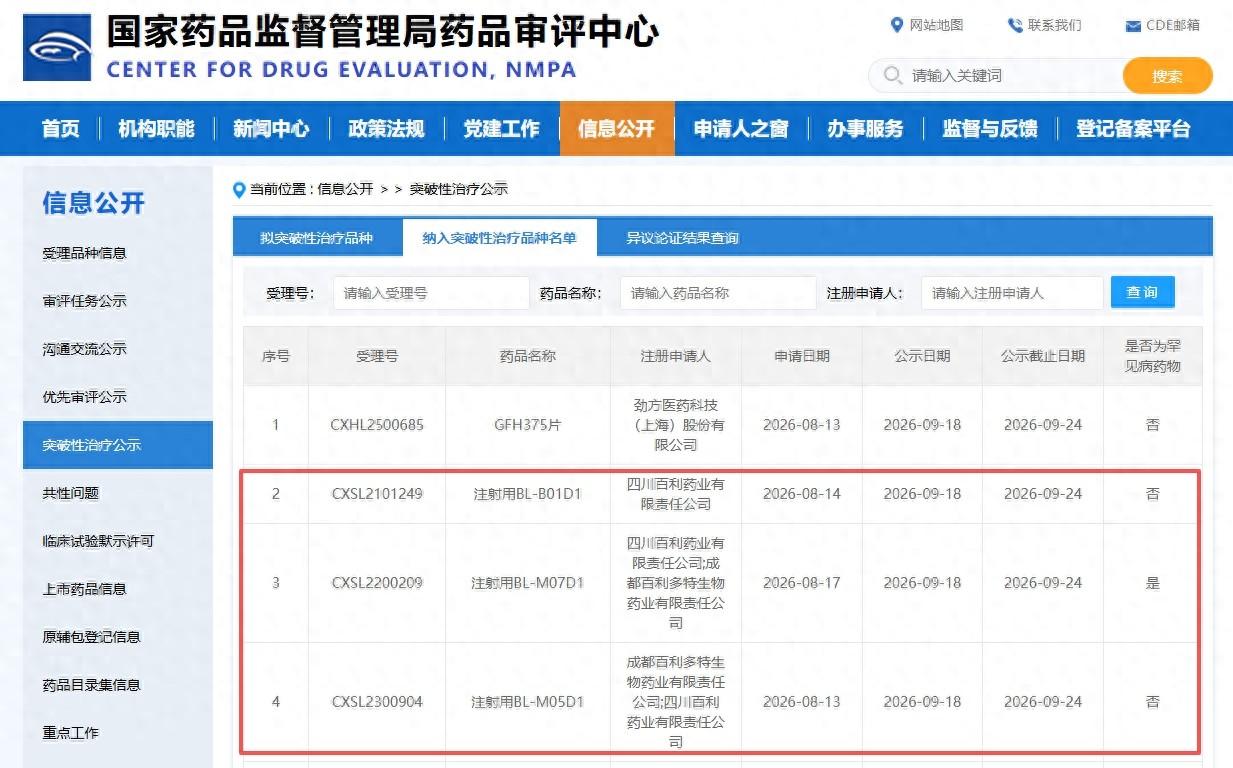Open the 网站地图 location pin icon

(x=897, y=24)
